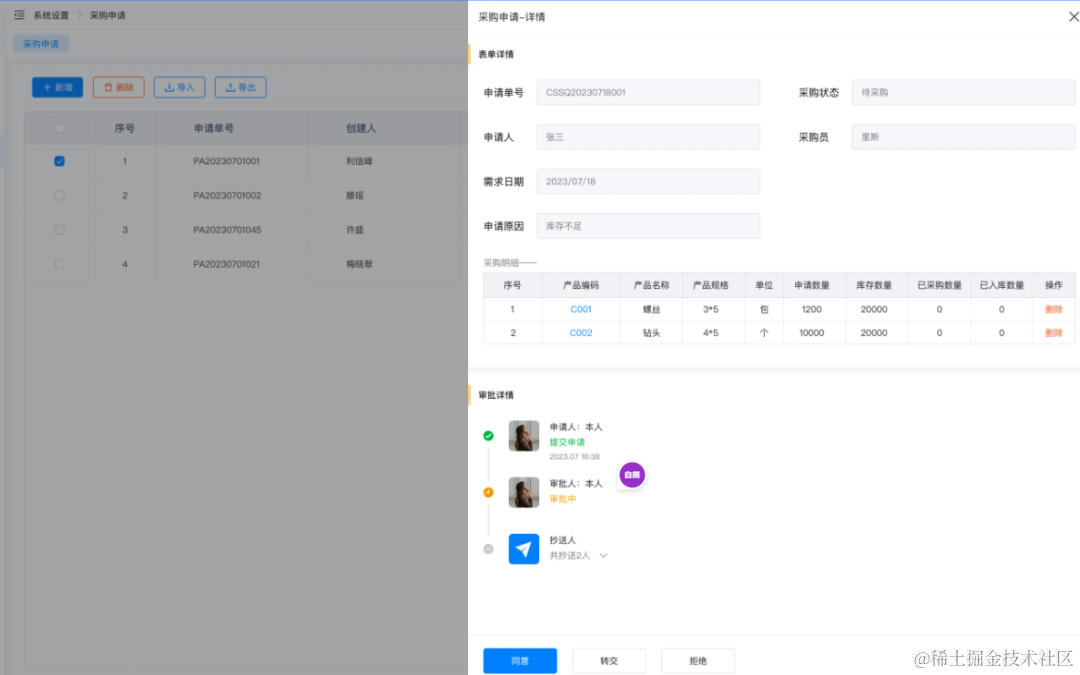
Task: Close the purchase request detail panel
Action: tap(1074, 16)
